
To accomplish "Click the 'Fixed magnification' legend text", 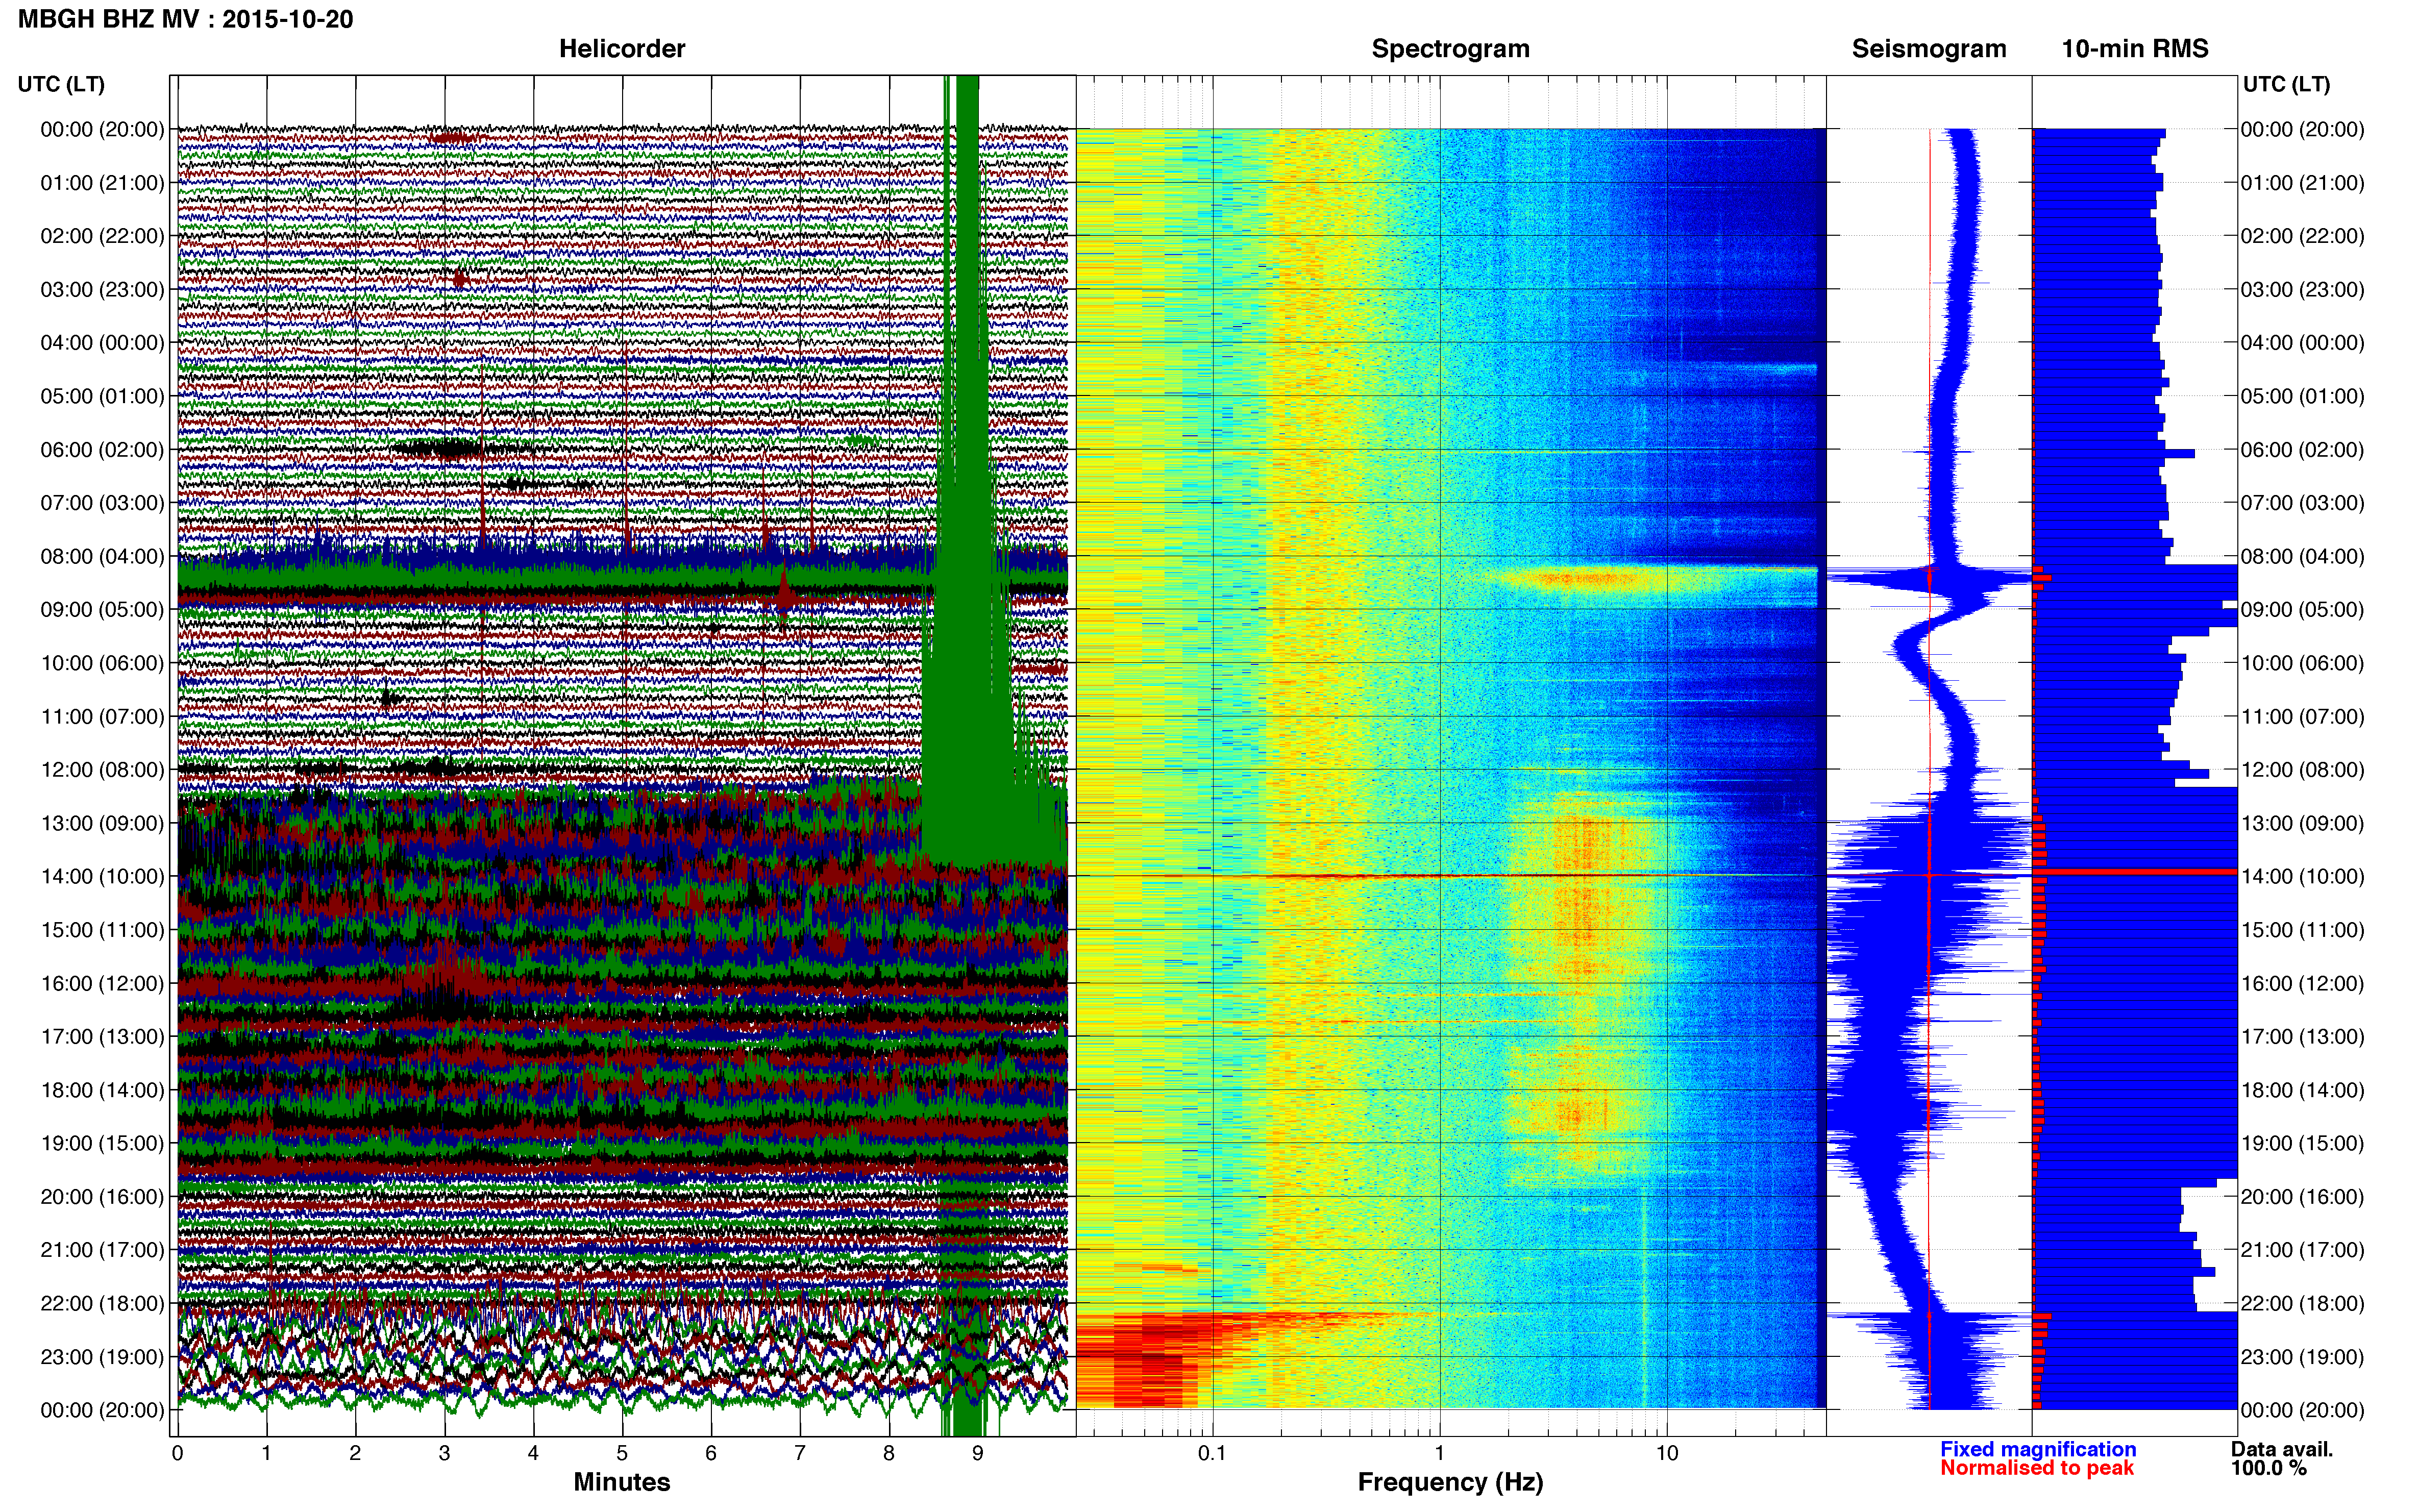I will [x=2038, y=1449].
